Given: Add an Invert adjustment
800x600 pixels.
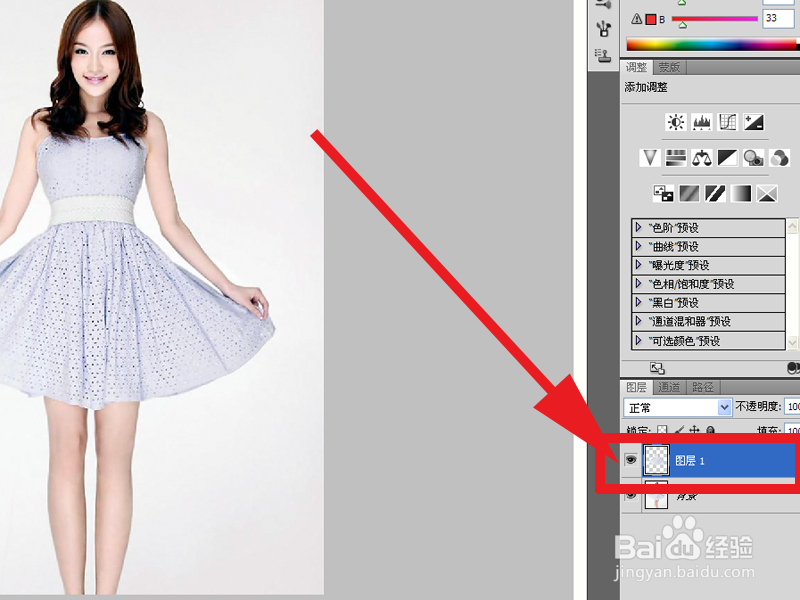Looking at the screenshot, I should [663, 193].
